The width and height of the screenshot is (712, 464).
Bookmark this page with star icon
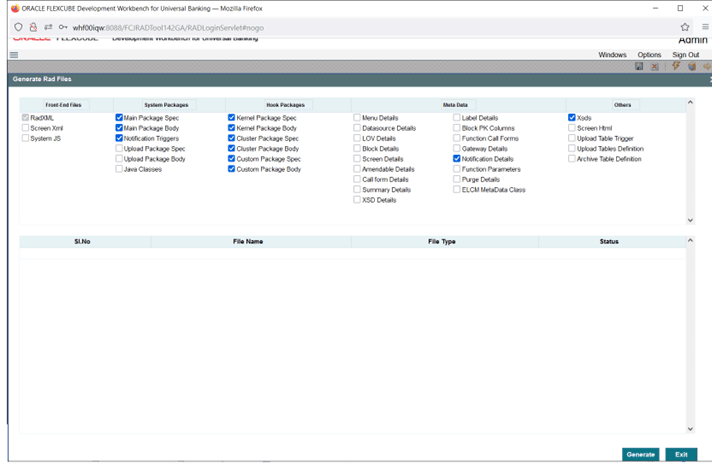[685, 27]
